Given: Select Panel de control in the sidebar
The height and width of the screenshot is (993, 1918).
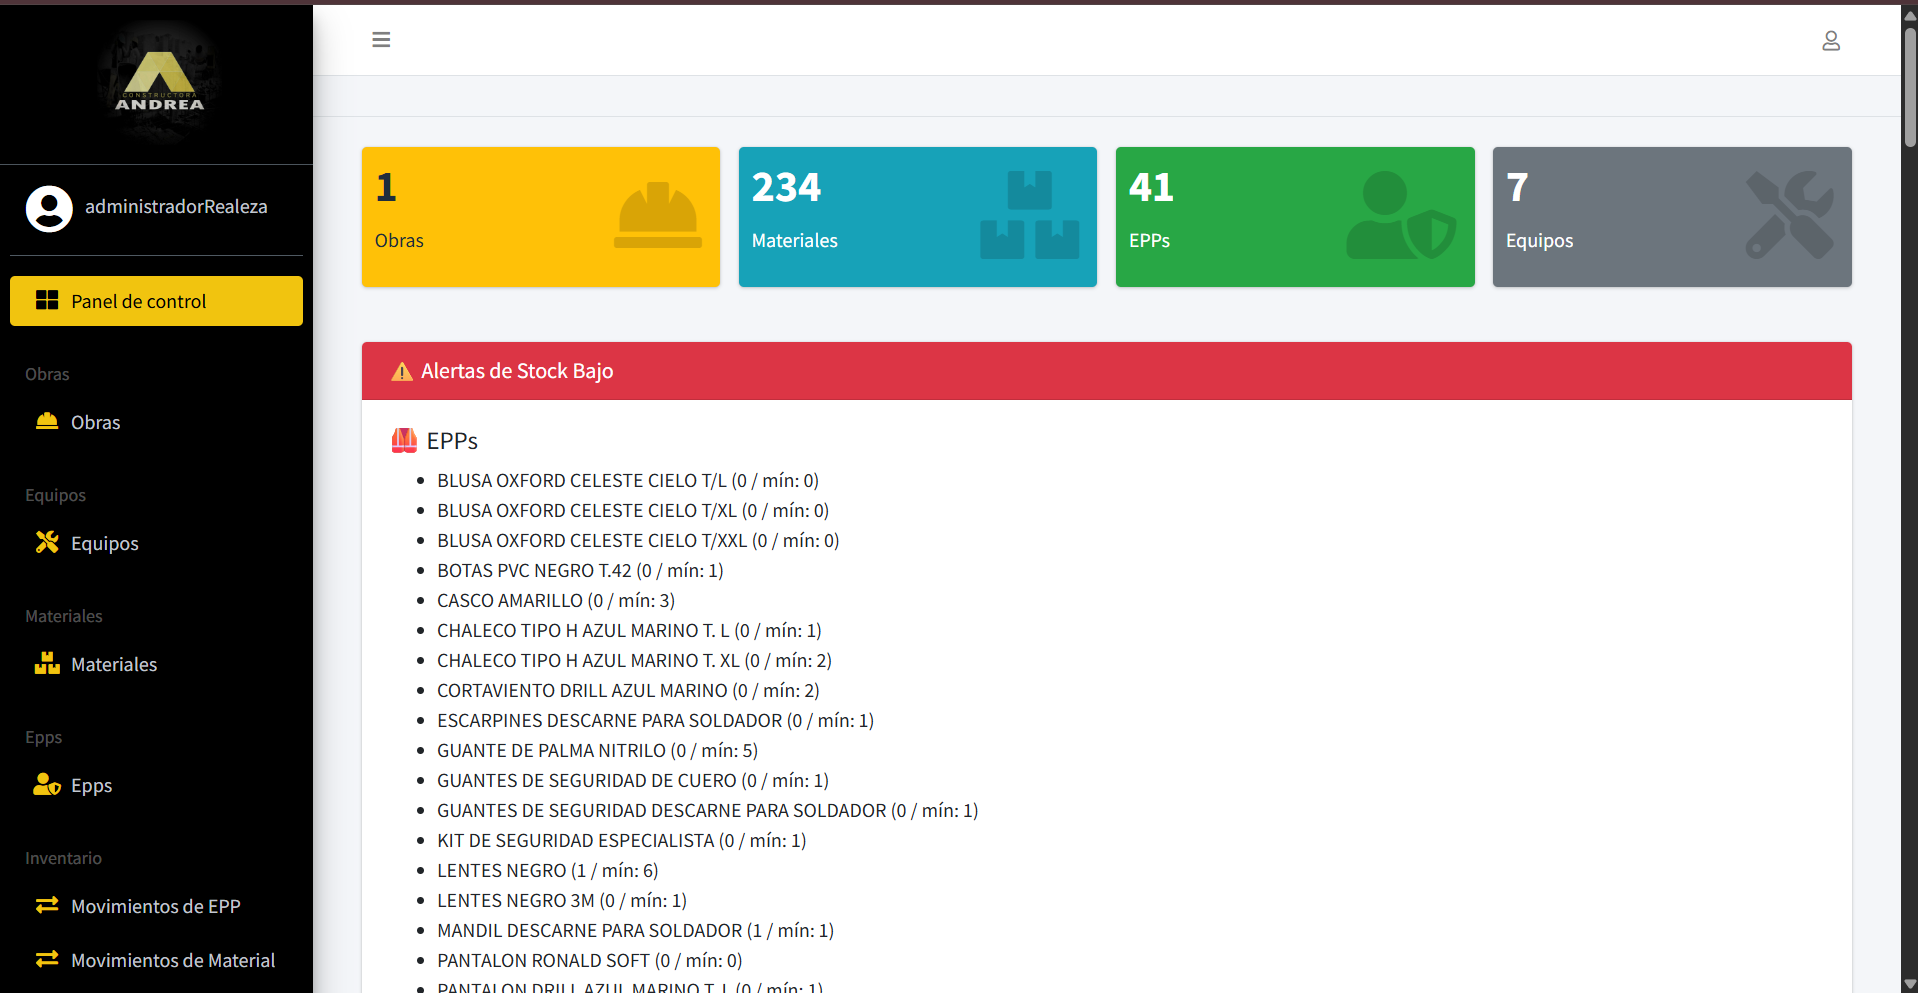Looking at the screenshot, I should [138, 300].
